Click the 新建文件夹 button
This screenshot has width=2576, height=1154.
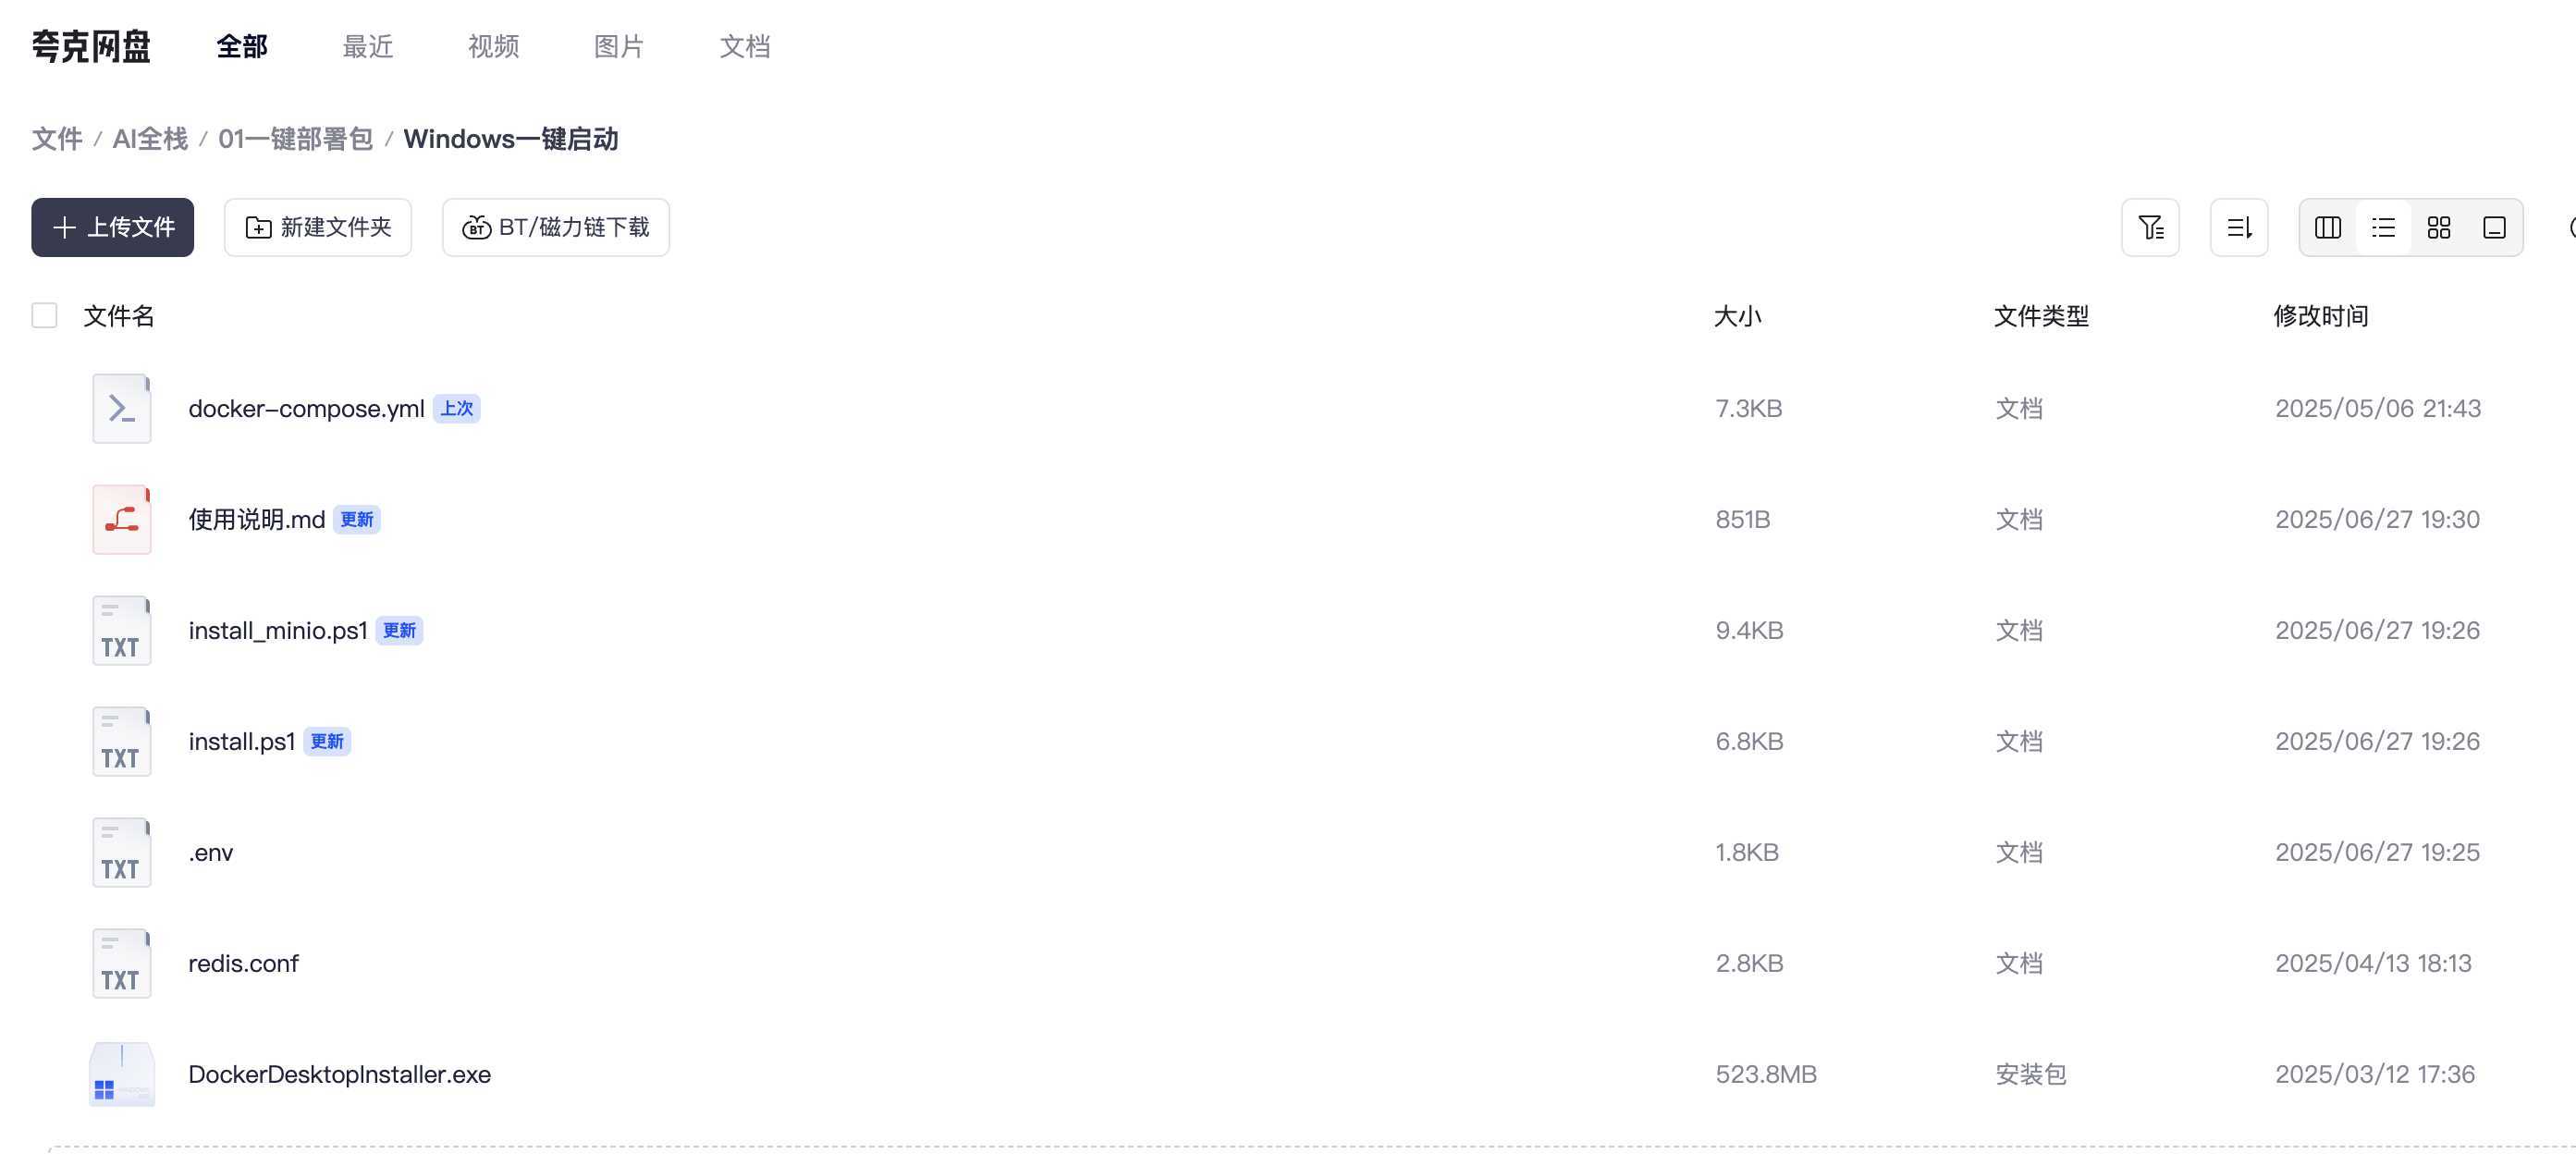(318, 227)
